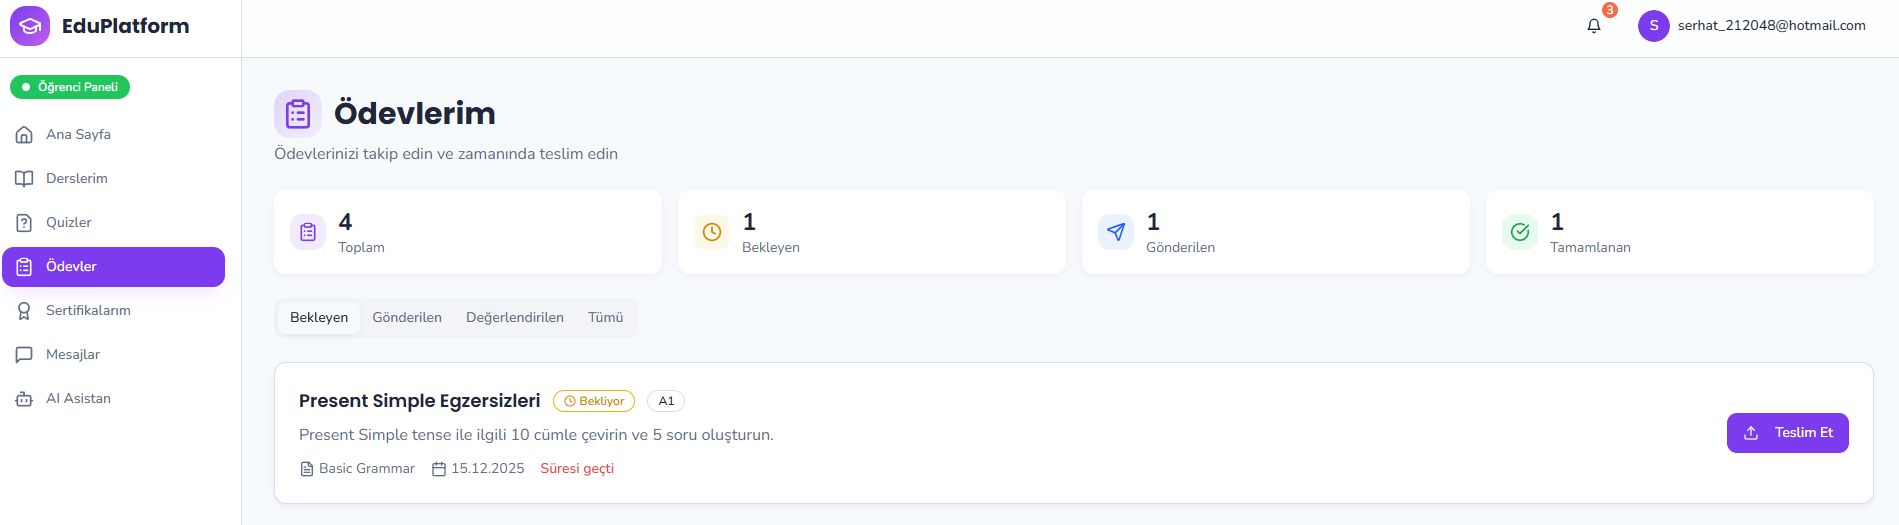Click the Ödevlerim page heading
Image resolution: width=1899 pixels, height=525 pixels.
tap(414, 113)
